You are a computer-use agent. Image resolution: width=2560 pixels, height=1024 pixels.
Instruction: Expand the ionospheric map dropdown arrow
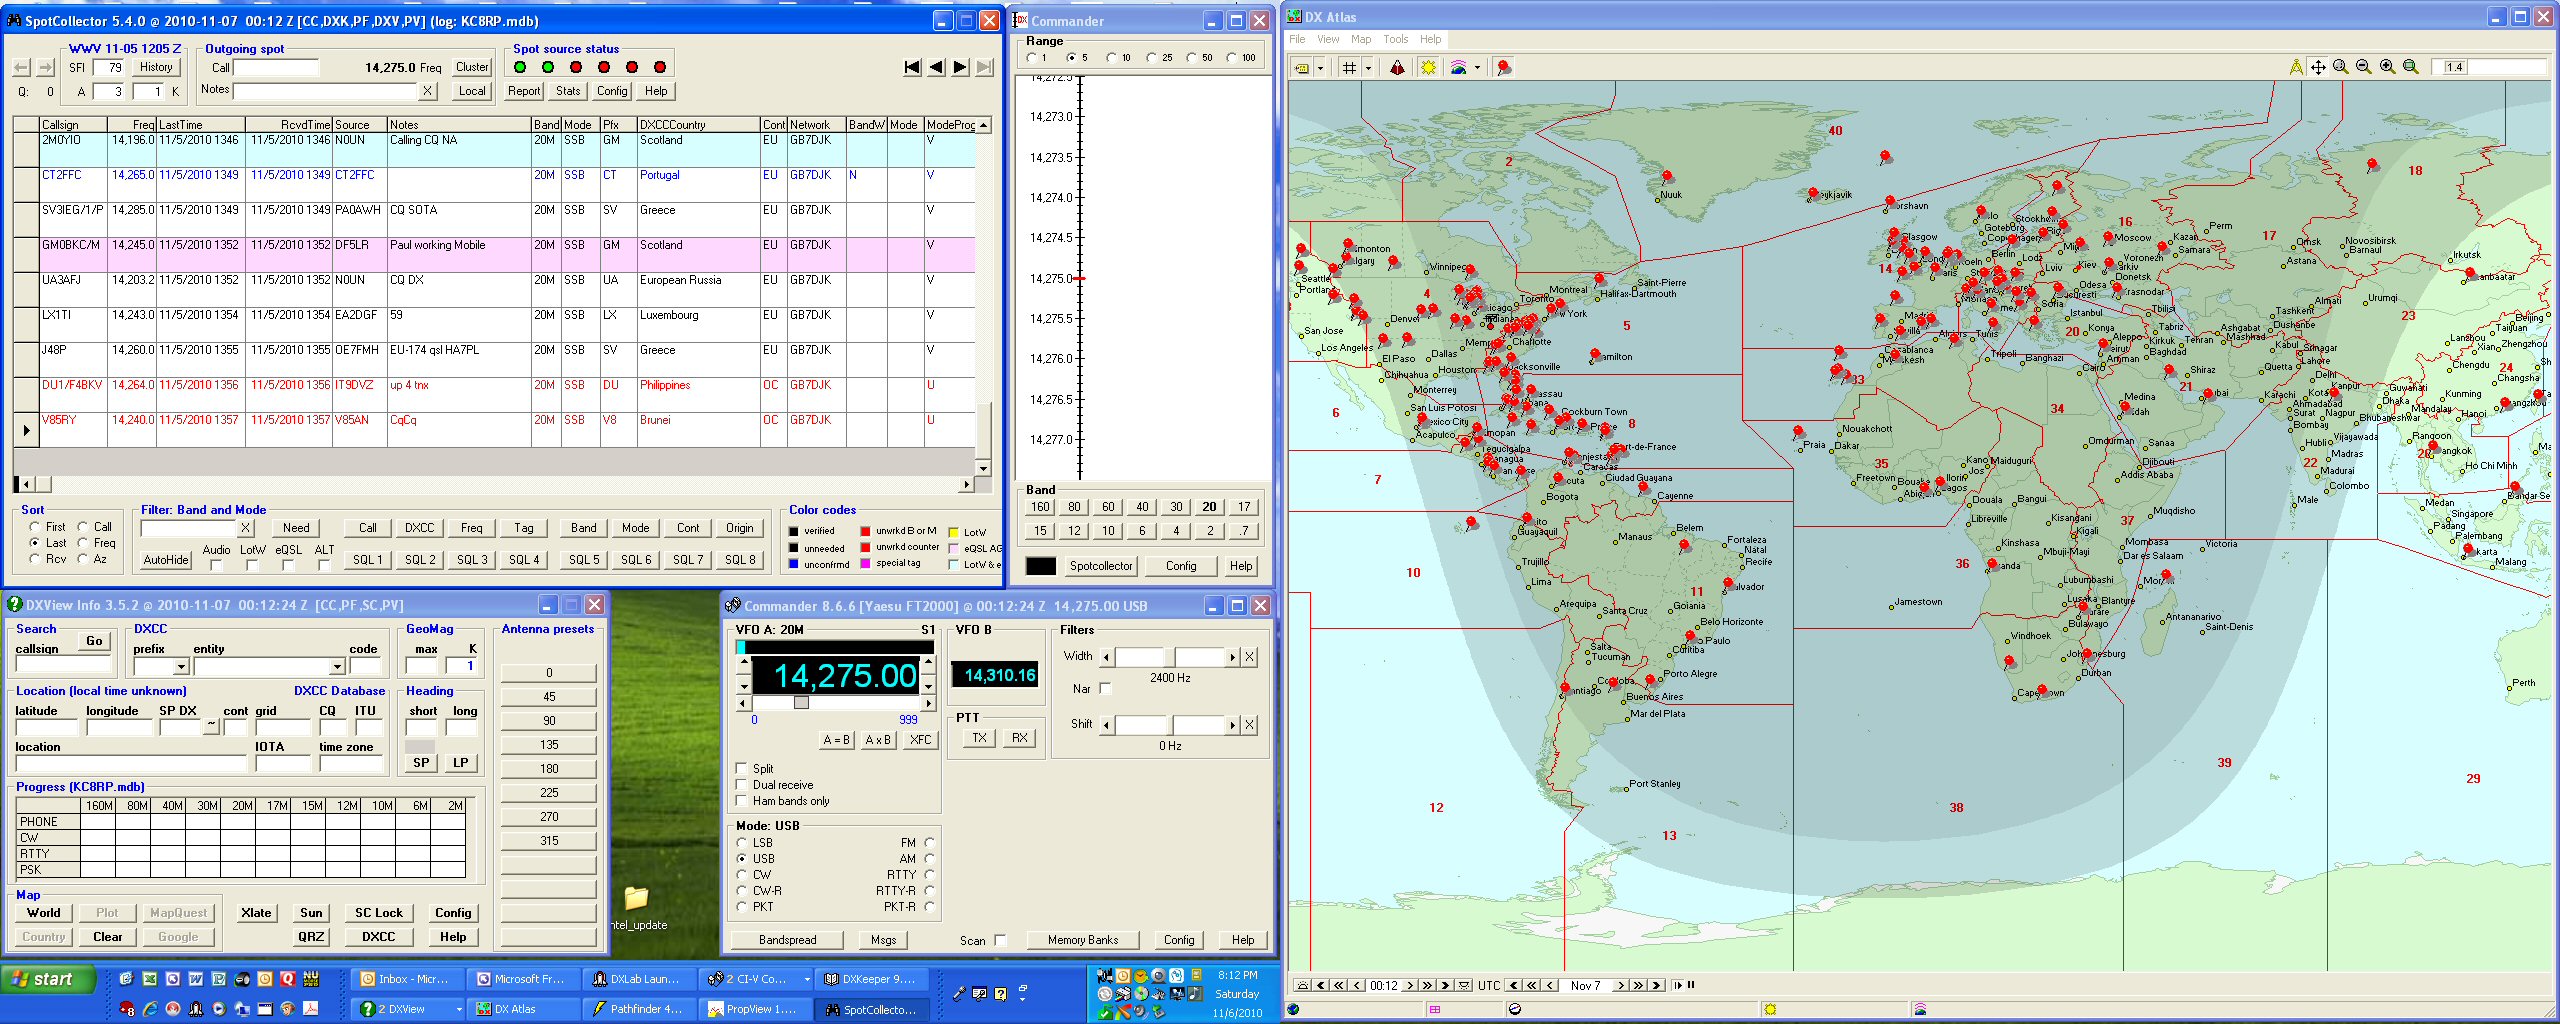[1477, 68]
